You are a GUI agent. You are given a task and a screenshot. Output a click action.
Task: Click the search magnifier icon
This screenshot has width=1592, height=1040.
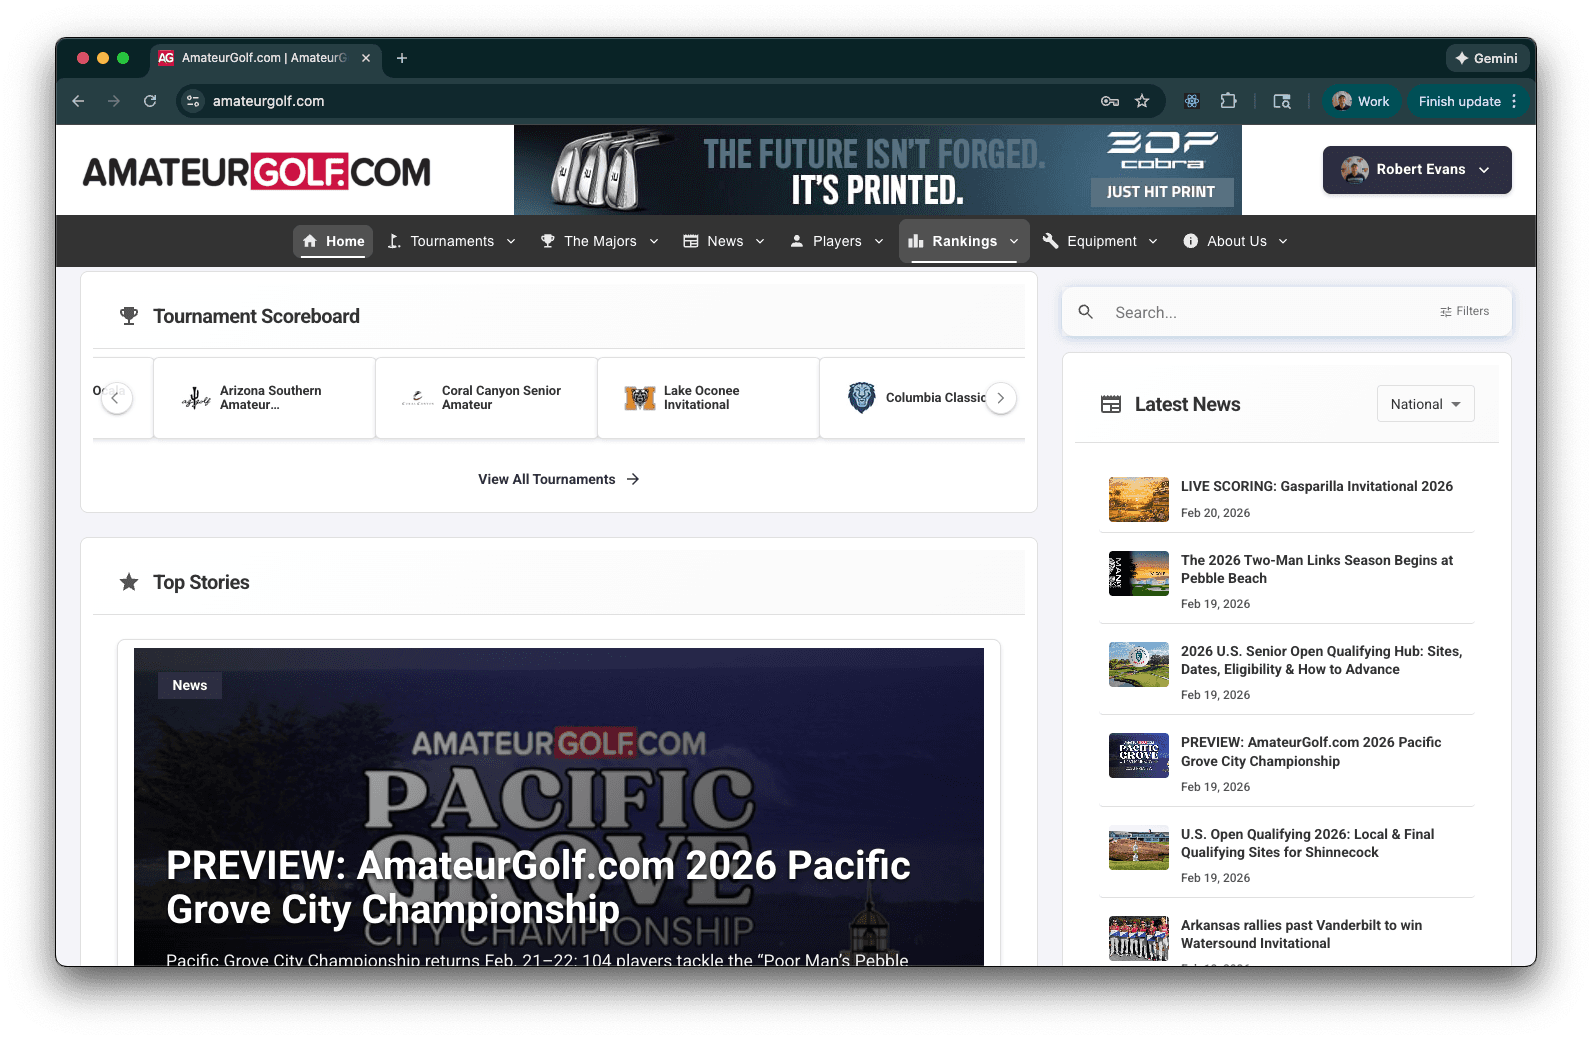pos(1086,312)
